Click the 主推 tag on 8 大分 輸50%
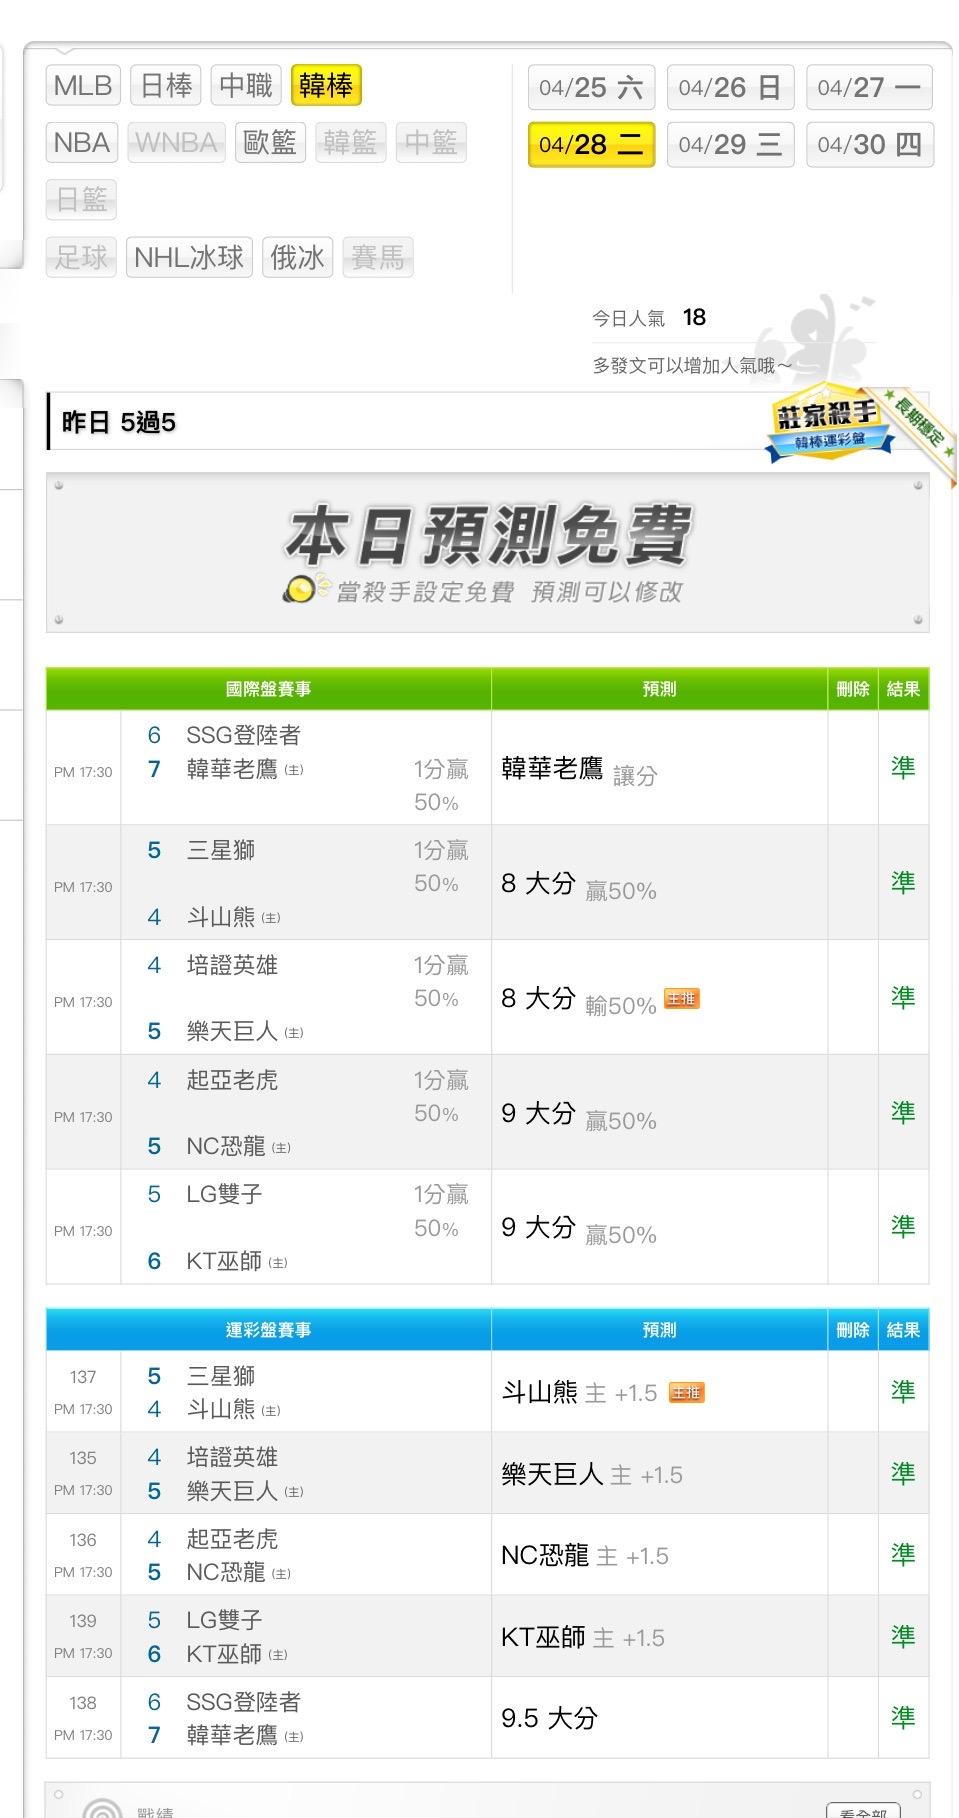This screenshot has height=1818, width=959. [682, 998]
